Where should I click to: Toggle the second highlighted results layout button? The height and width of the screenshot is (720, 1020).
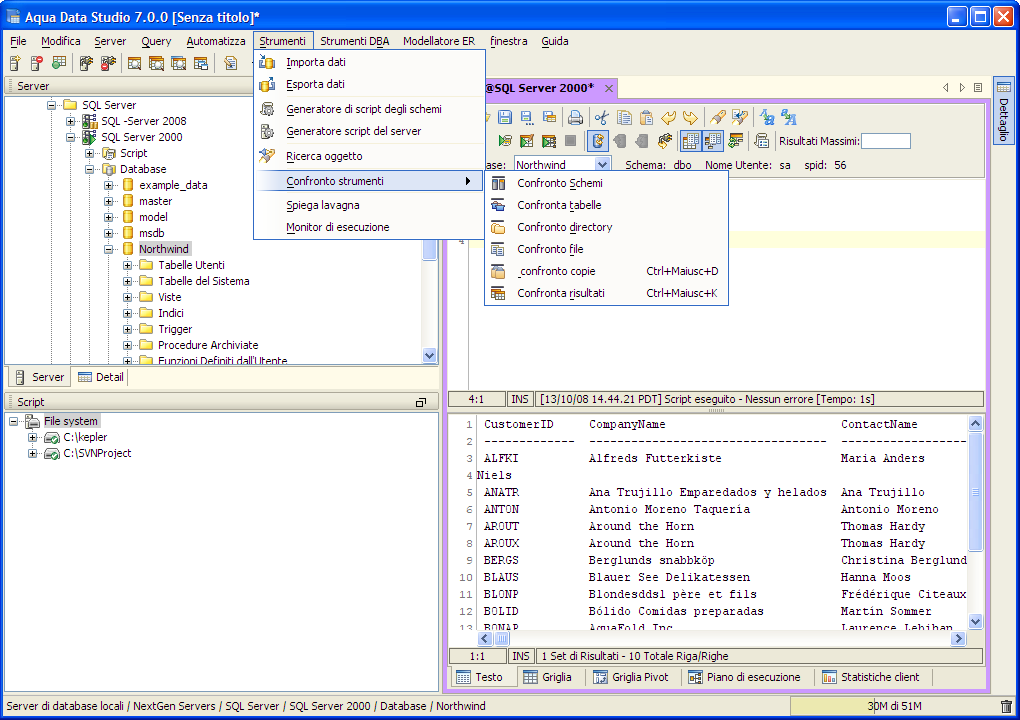(713, 140)
